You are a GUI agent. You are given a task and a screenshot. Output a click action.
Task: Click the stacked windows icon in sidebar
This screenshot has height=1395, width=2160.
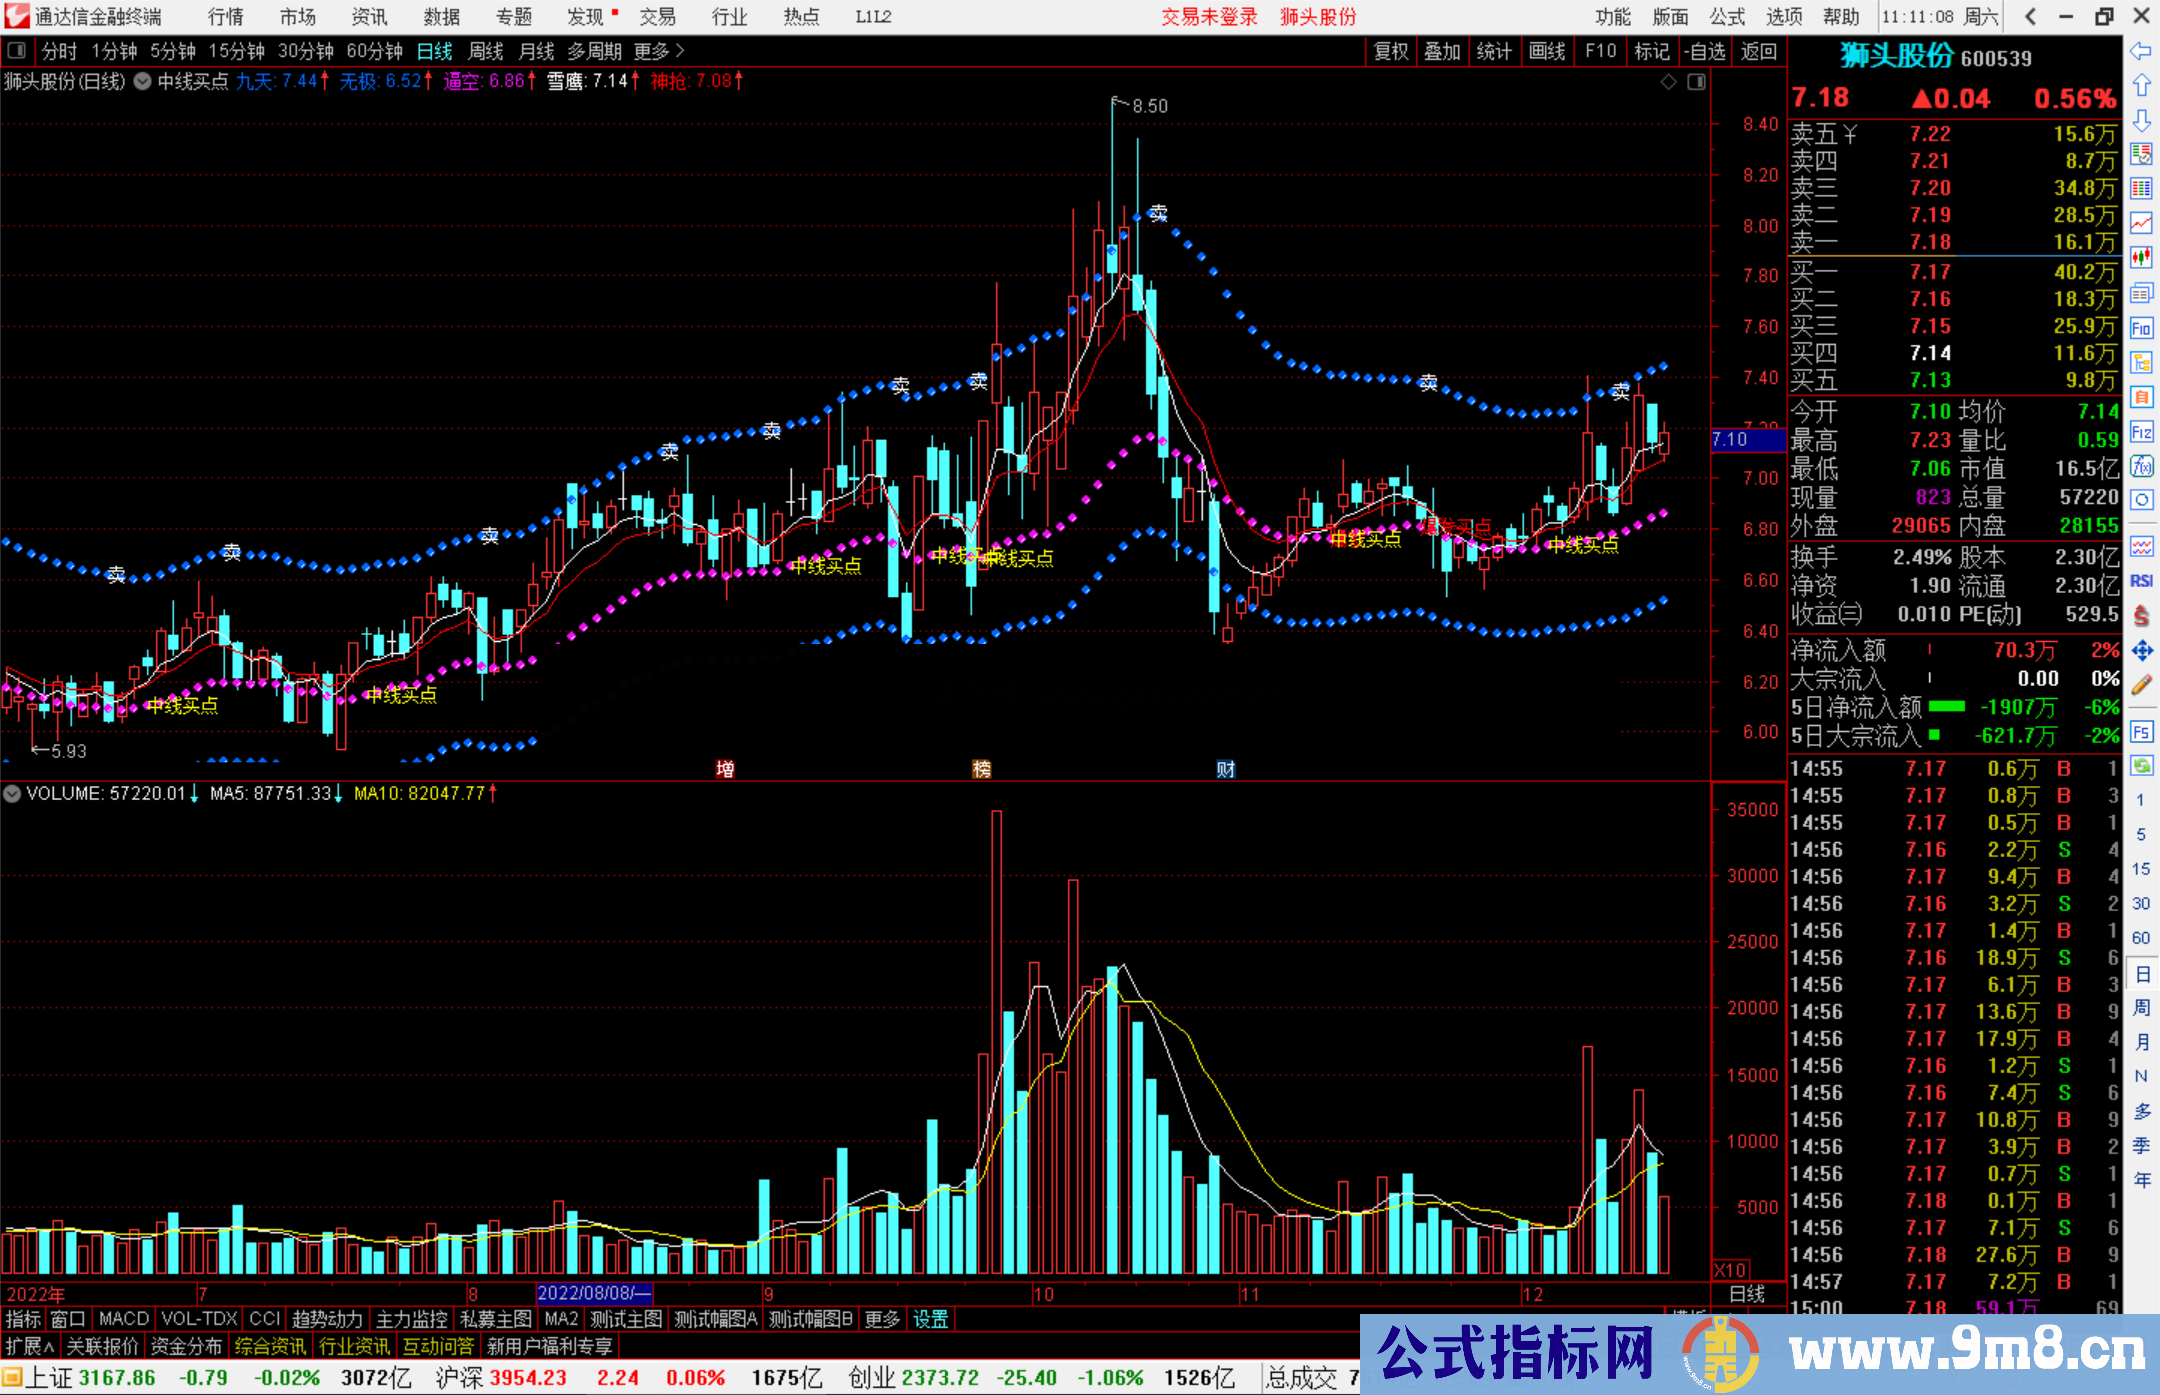[x=2141, y=293]
